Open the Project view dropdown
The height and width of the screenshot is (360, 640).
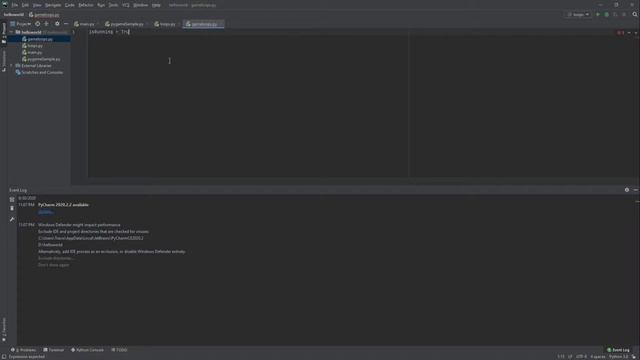pyautogui.click(x=21, y=24)
